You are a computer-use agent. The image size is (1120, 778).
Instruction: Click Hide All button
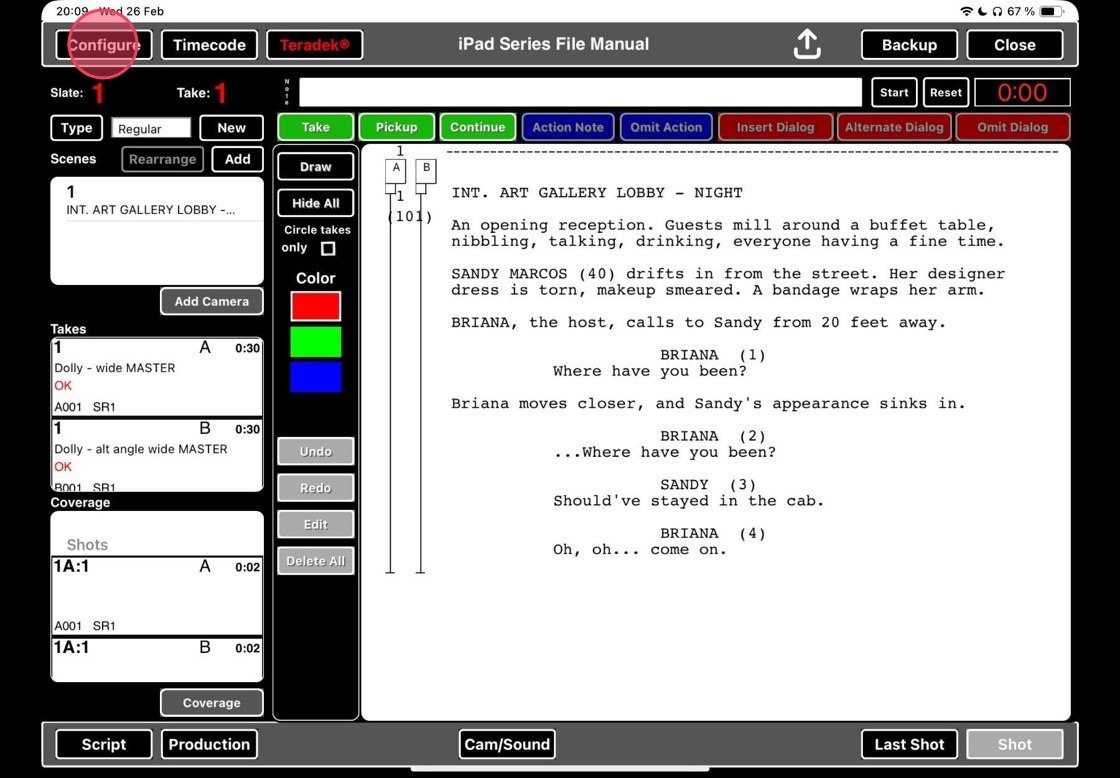316,203
